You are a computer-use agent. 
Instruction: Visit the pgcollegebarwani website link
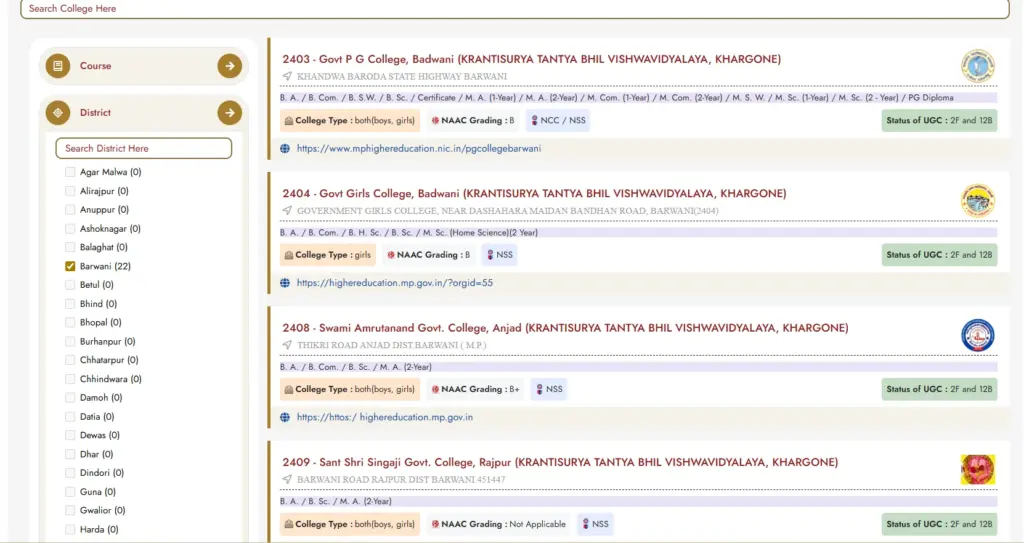419,148
